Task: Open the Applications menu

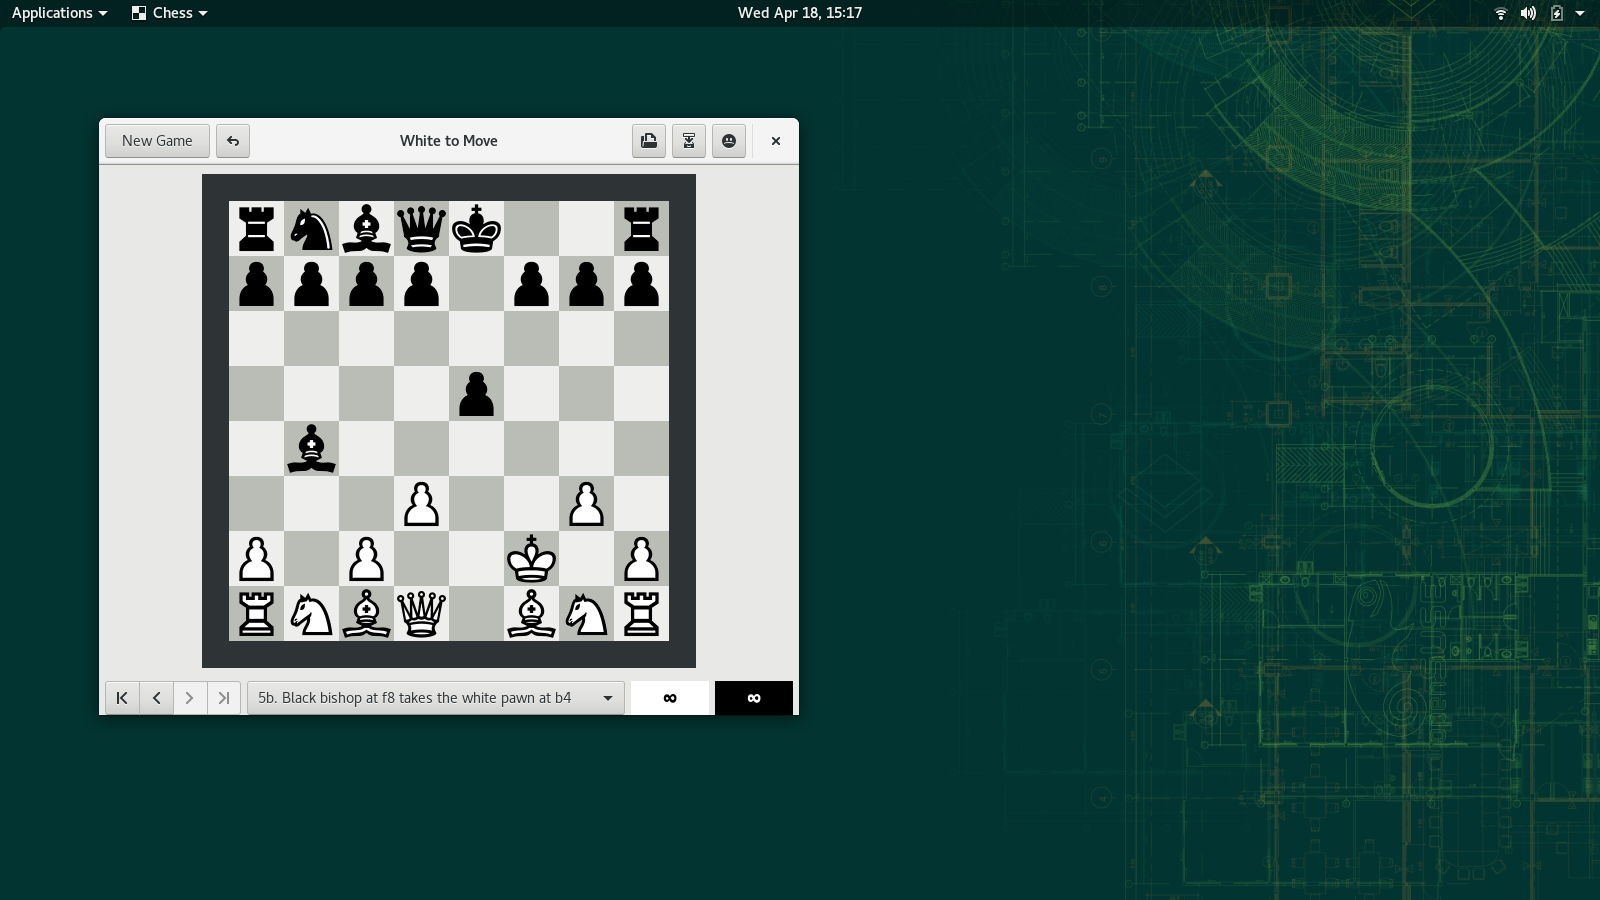Action: [x=59, y=13]
